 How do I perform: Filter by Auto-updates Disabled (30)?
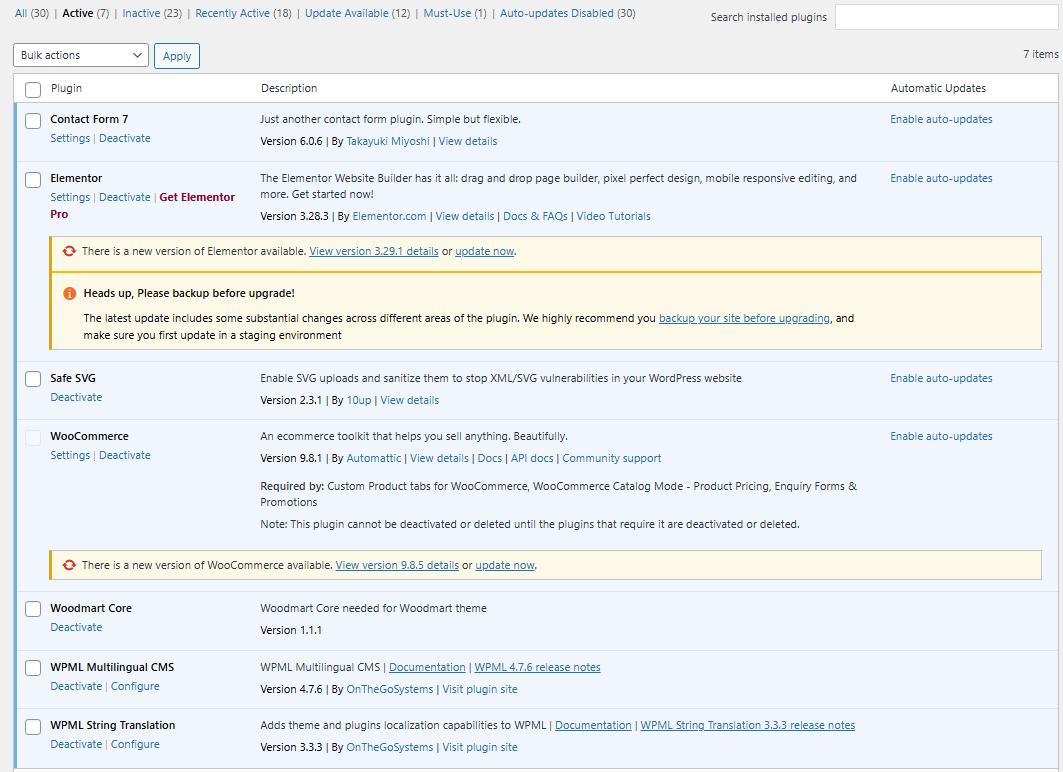(567, 13)
